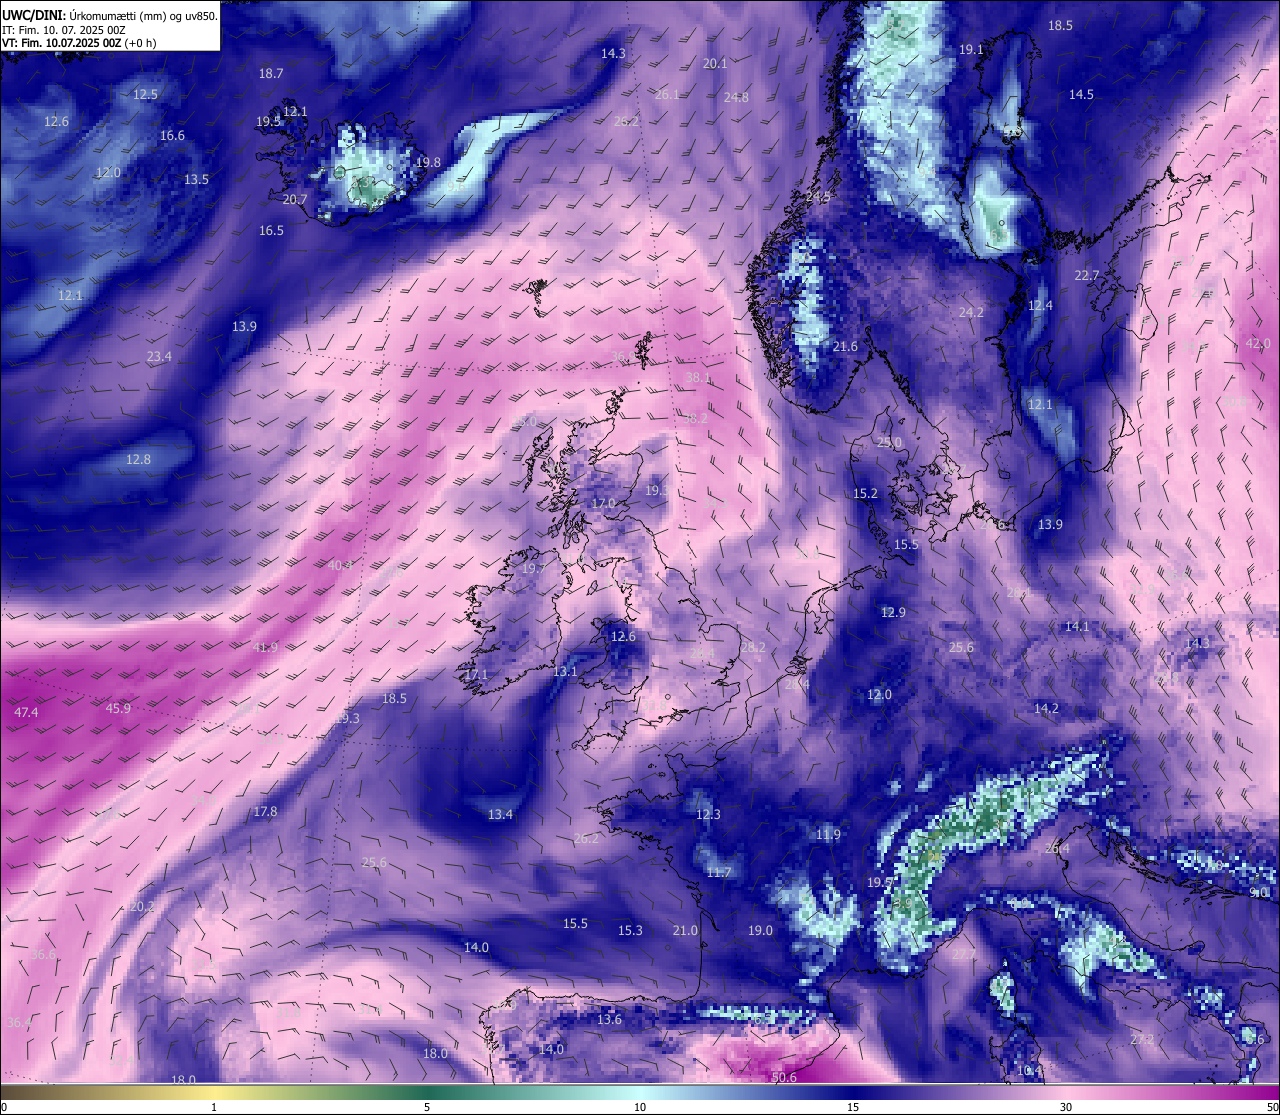1280x1115 pixels.
Task: Click the map value 23.4
Action: pos(159,357)
